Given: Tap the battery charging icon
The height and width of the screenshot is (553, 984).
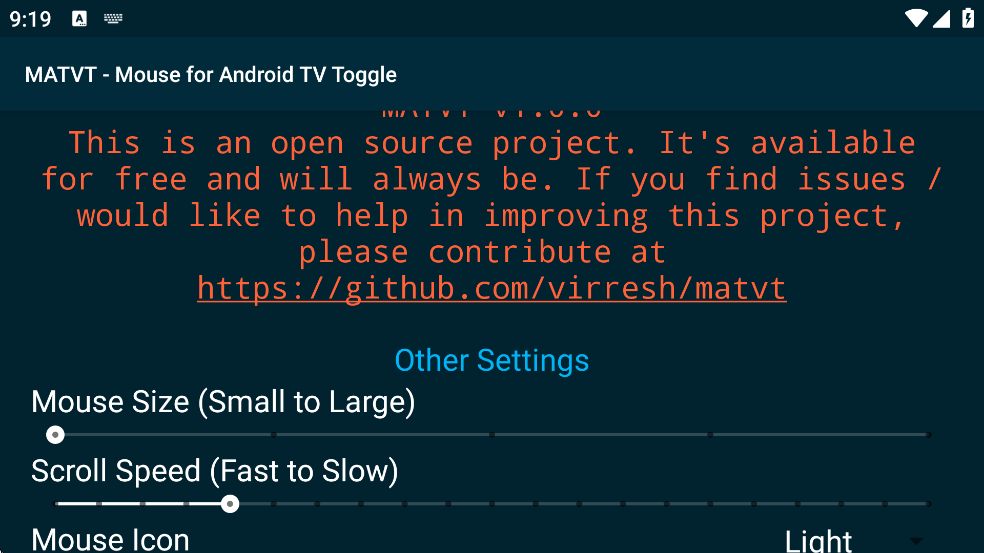Looking at the screenshot, I should pyautogui.click(x=967, y=18).
